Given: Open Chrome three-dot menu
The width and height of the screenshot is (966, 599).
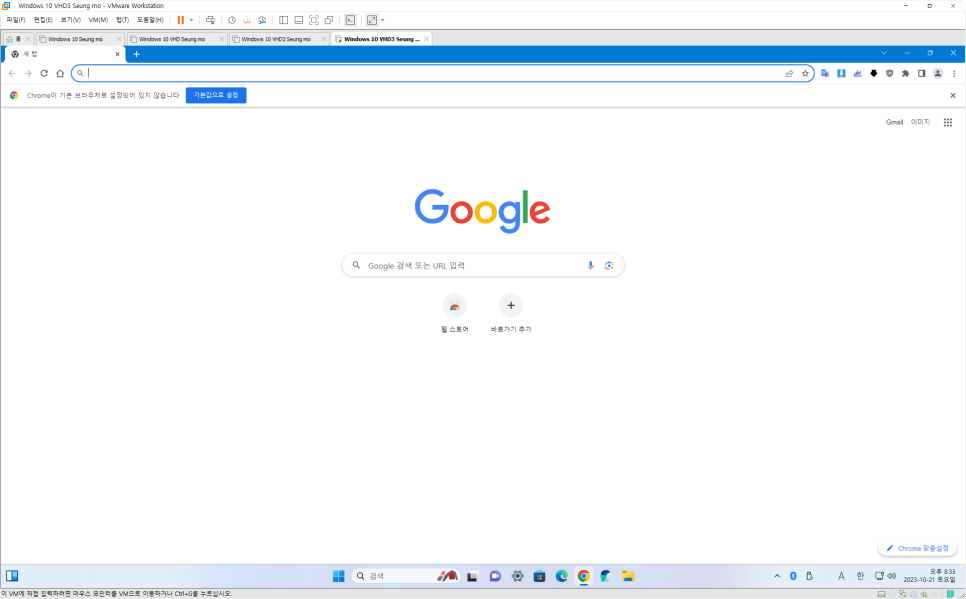Looking at the screenshot, I should pyautogui.click(x=954, y=73).
